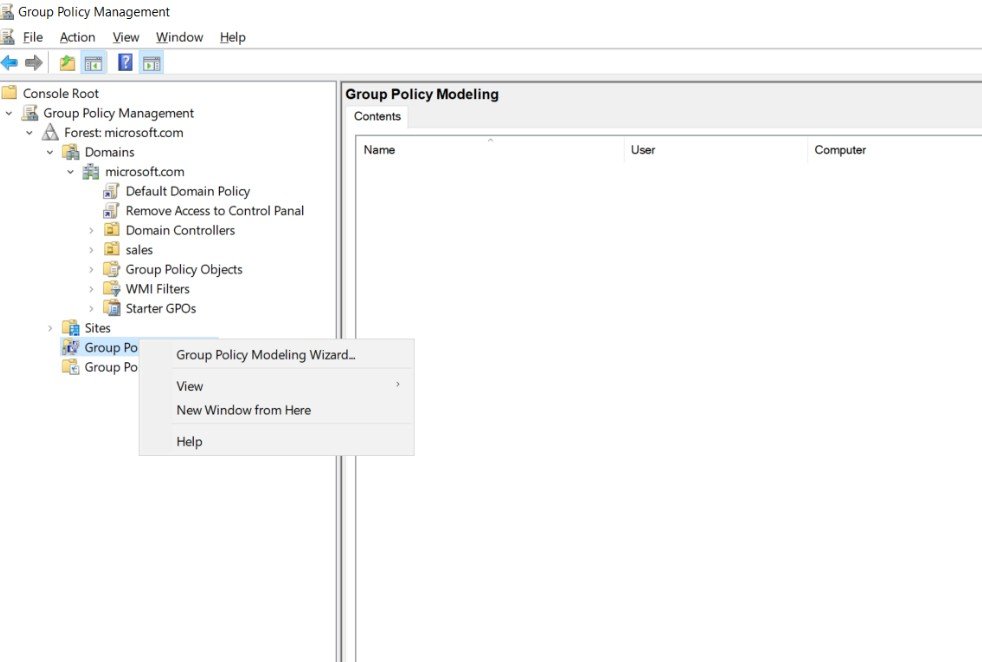Select the Domain Controllers label
The width and height of the screenshot is (982, 662).
pyautogui.click(x=180, y=230)
